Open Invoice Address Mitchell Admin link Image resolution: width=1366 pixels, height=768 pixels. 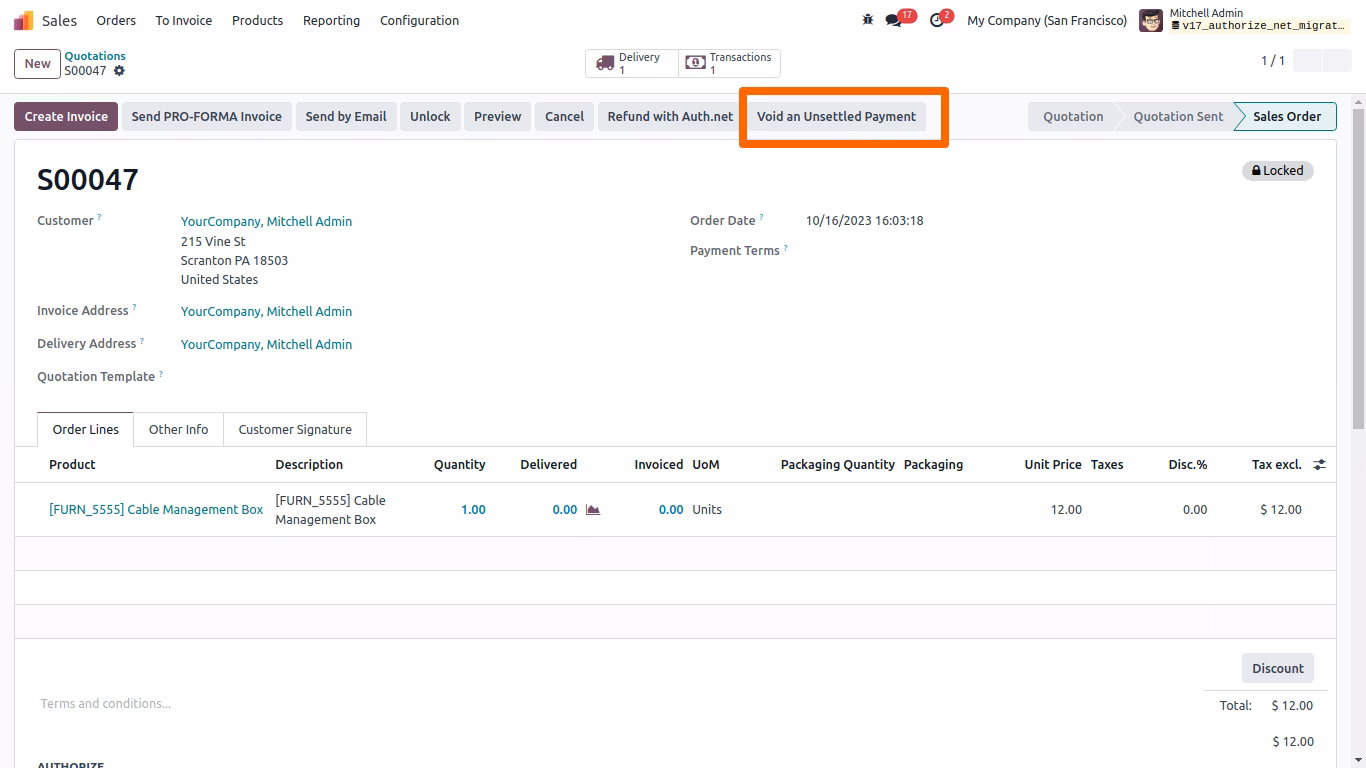(x=266, y=312)
